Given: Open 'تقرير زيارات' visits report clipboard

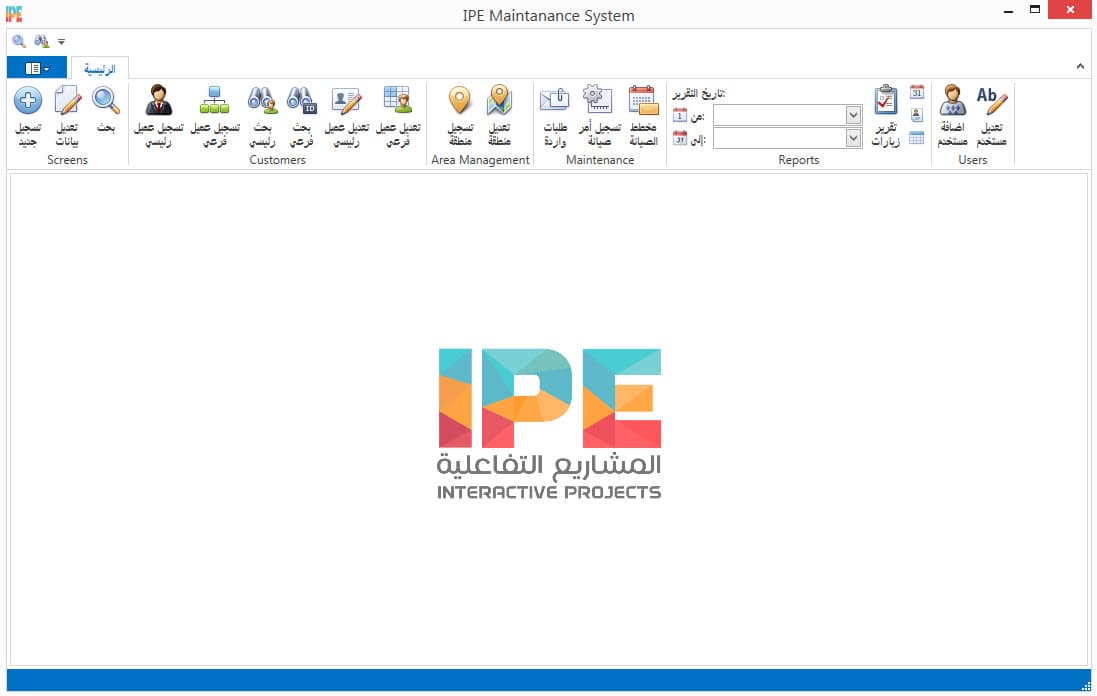Looking at the screenshot, I should pyautogui.click(x=886, y=115).
